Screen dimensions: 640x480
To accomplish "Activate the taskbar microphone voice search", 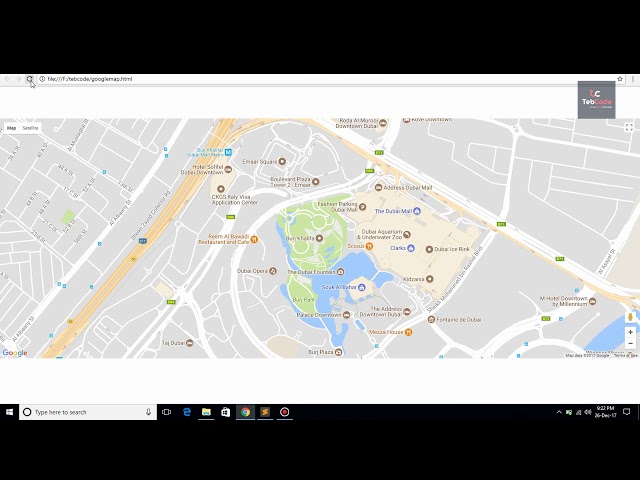I will (148, 412).
